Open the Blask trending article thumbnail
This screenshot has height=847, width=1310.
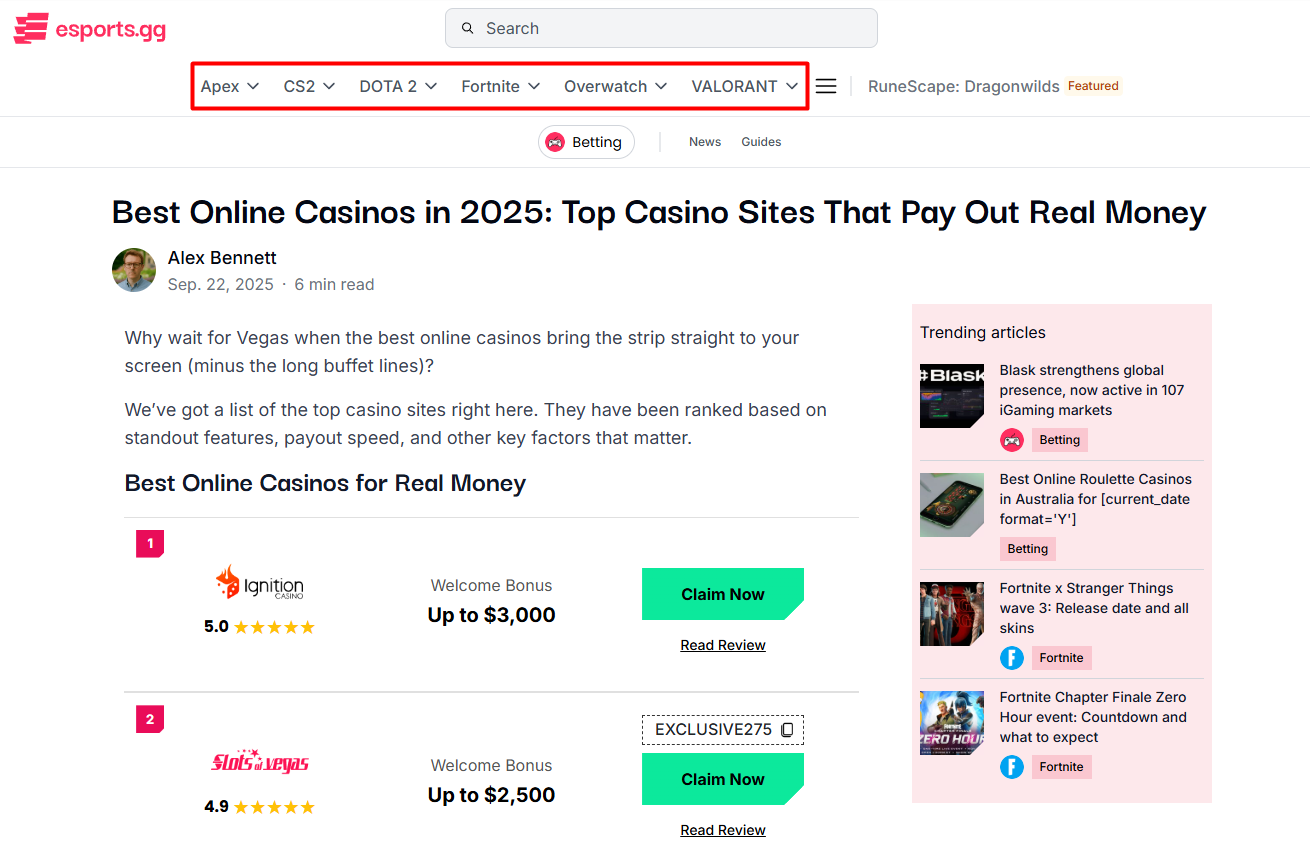click(x=952, y=395)
